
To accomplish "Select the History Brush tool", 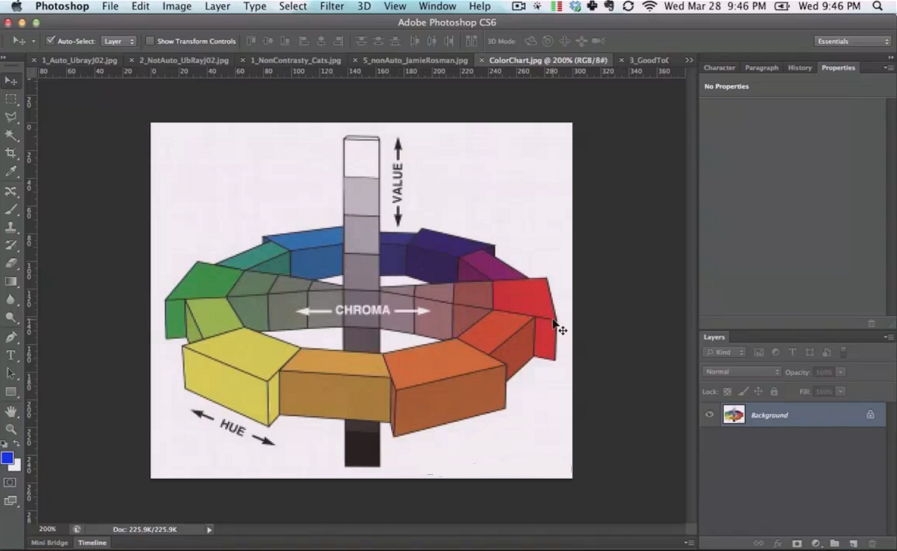I will pos(11,245).
